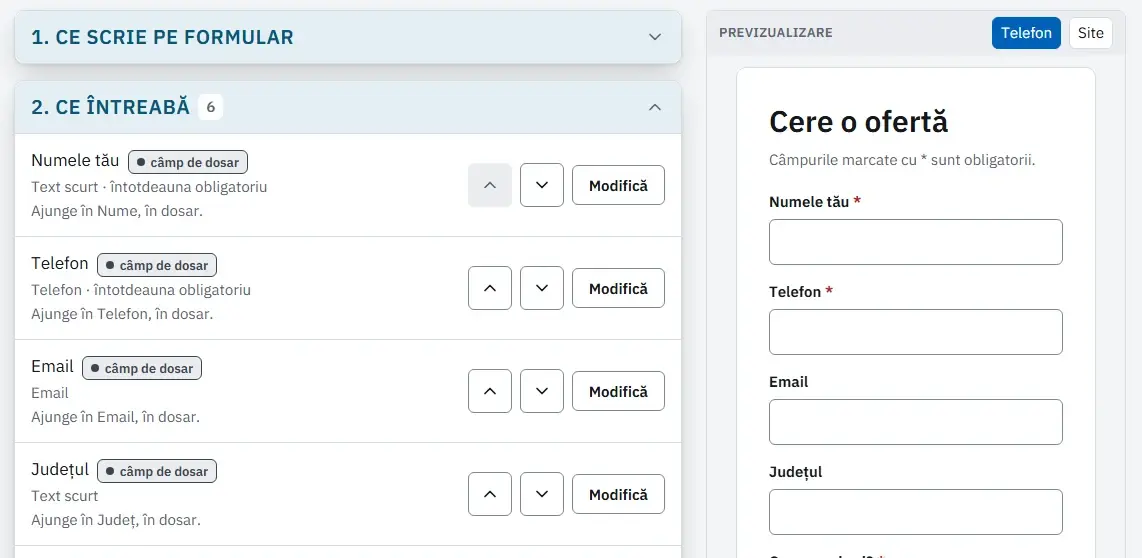
Task: Click 'Ajunge în Telefon, în dosar.' text
Action: [122, 314]
